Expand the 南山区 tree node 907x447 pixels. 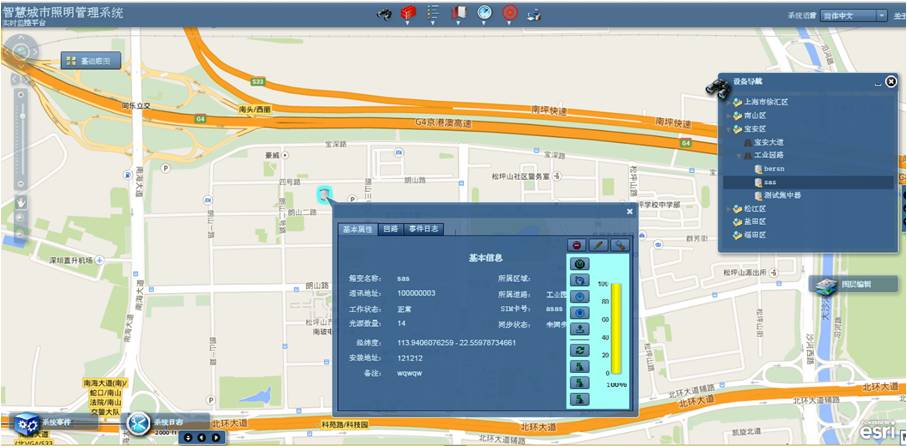coord(728,116)
